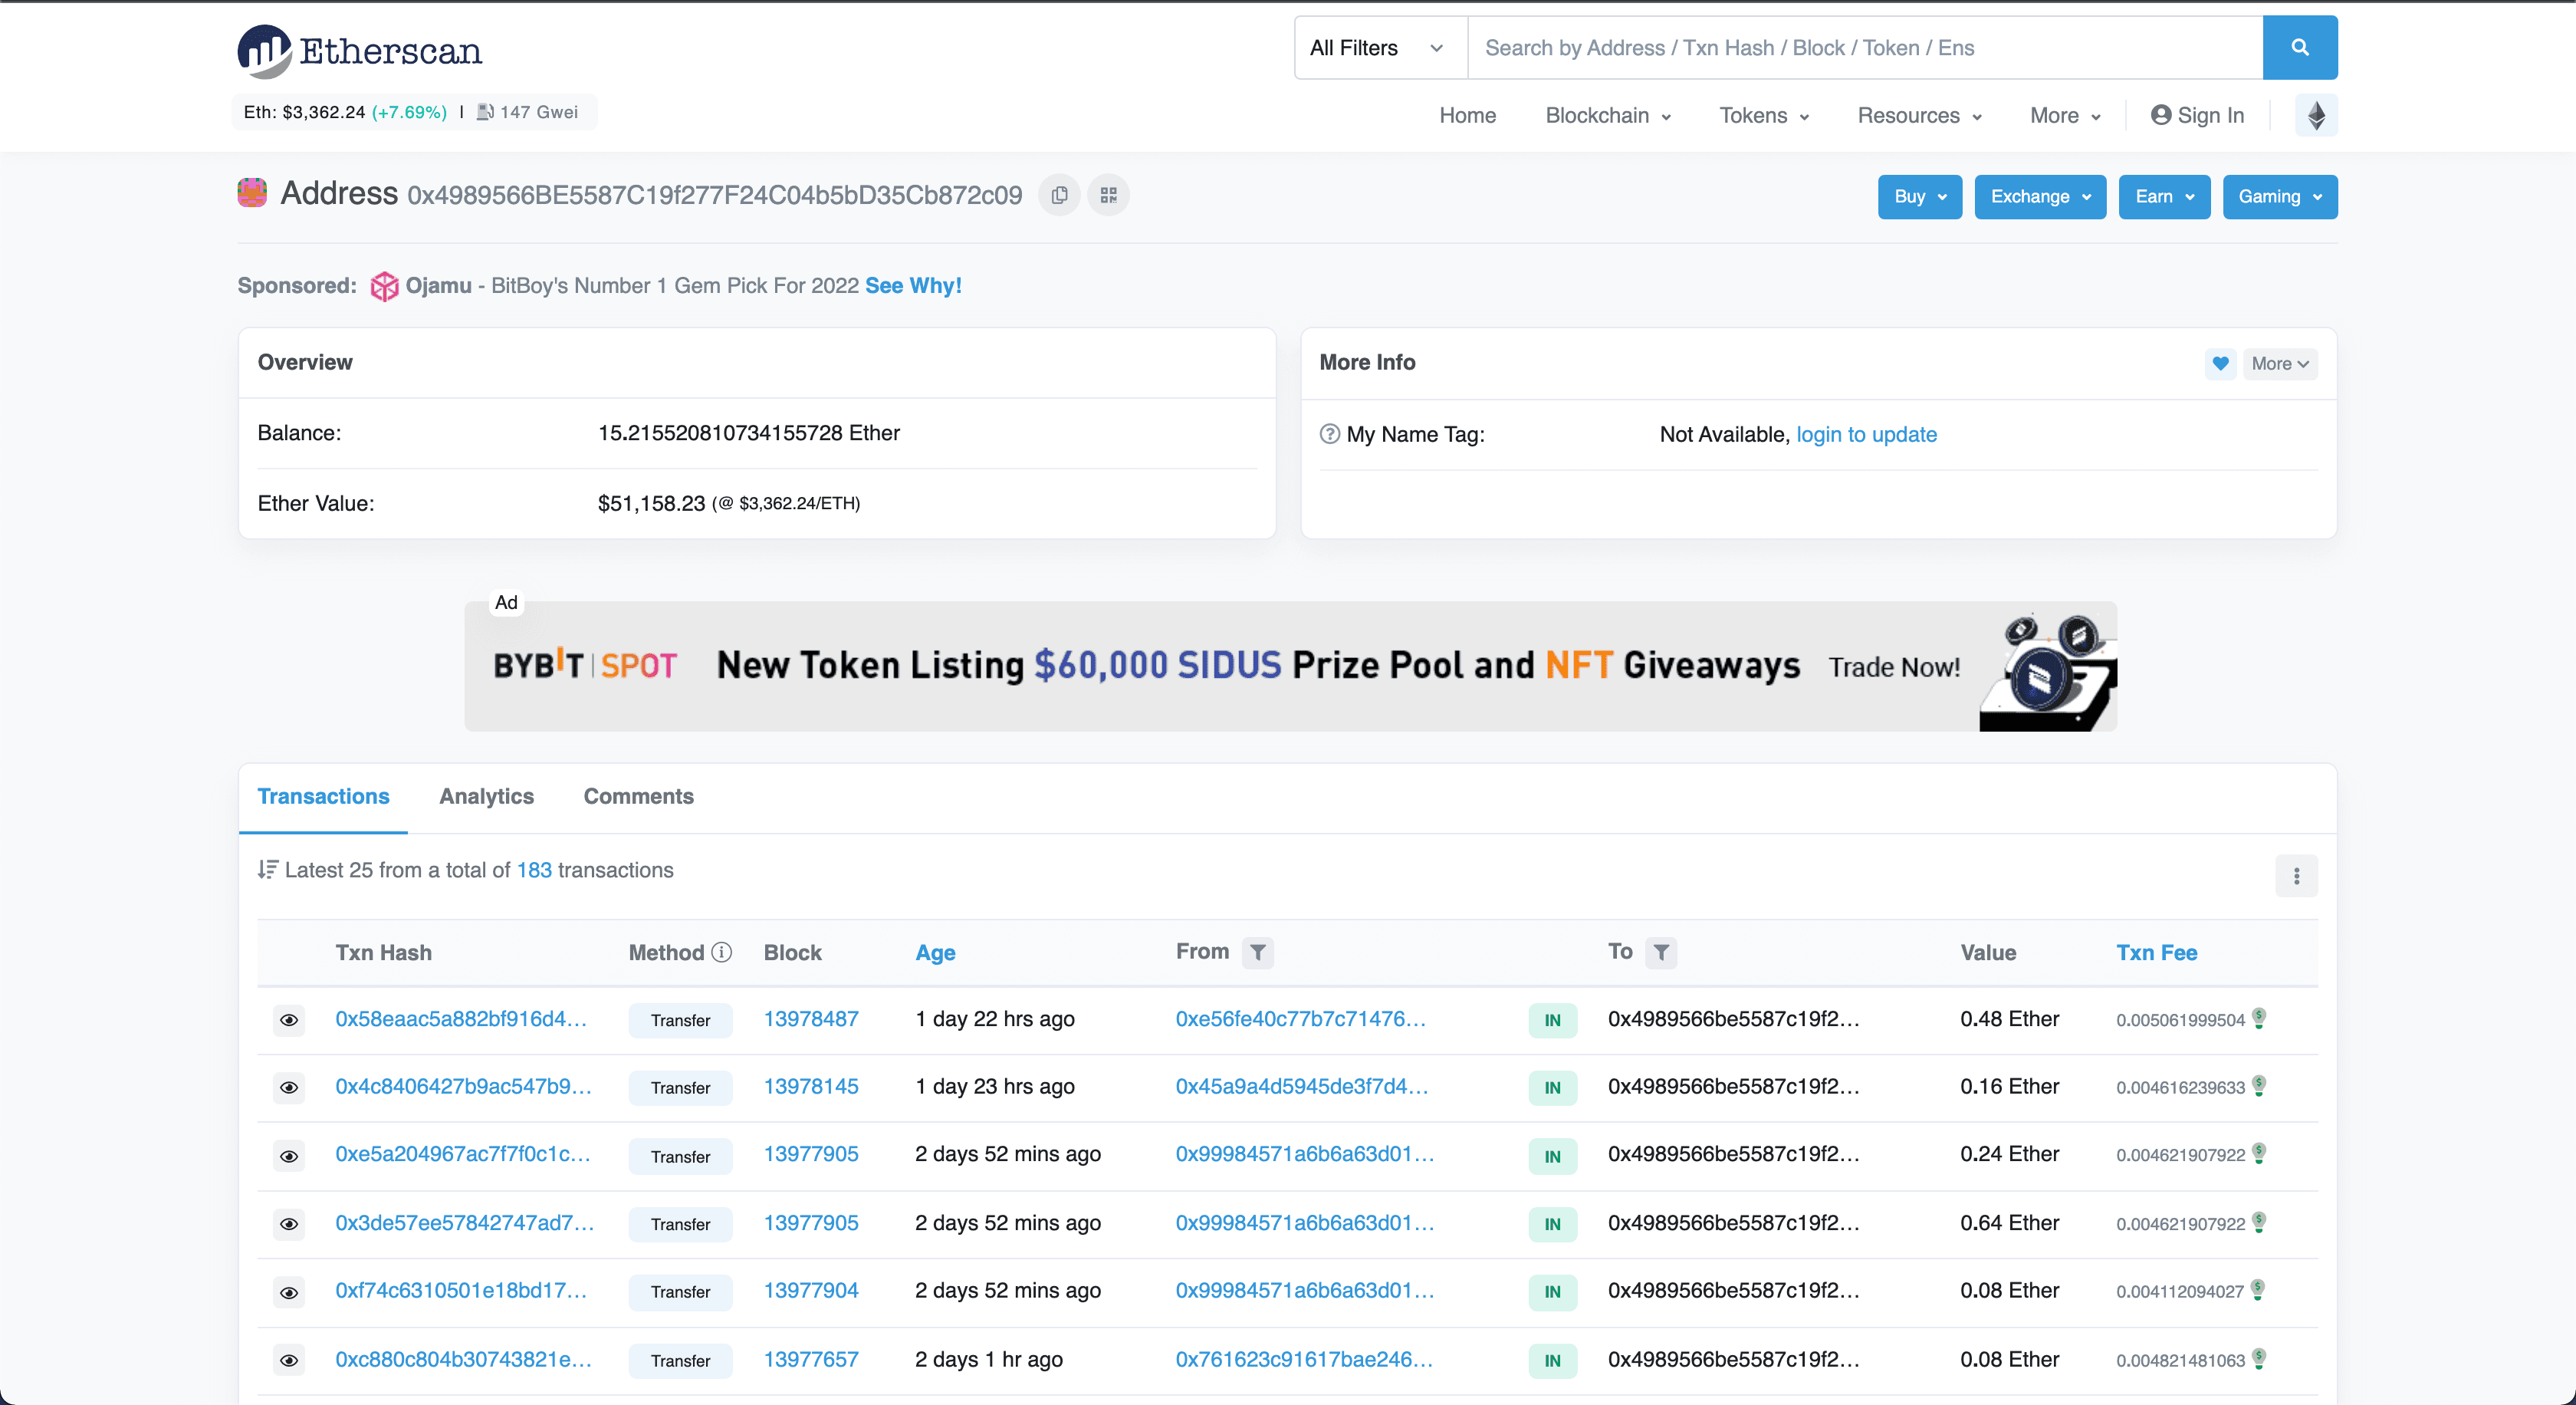Filter the To column
The image size is (2576, 1405).
click(x=1660, y=953)
